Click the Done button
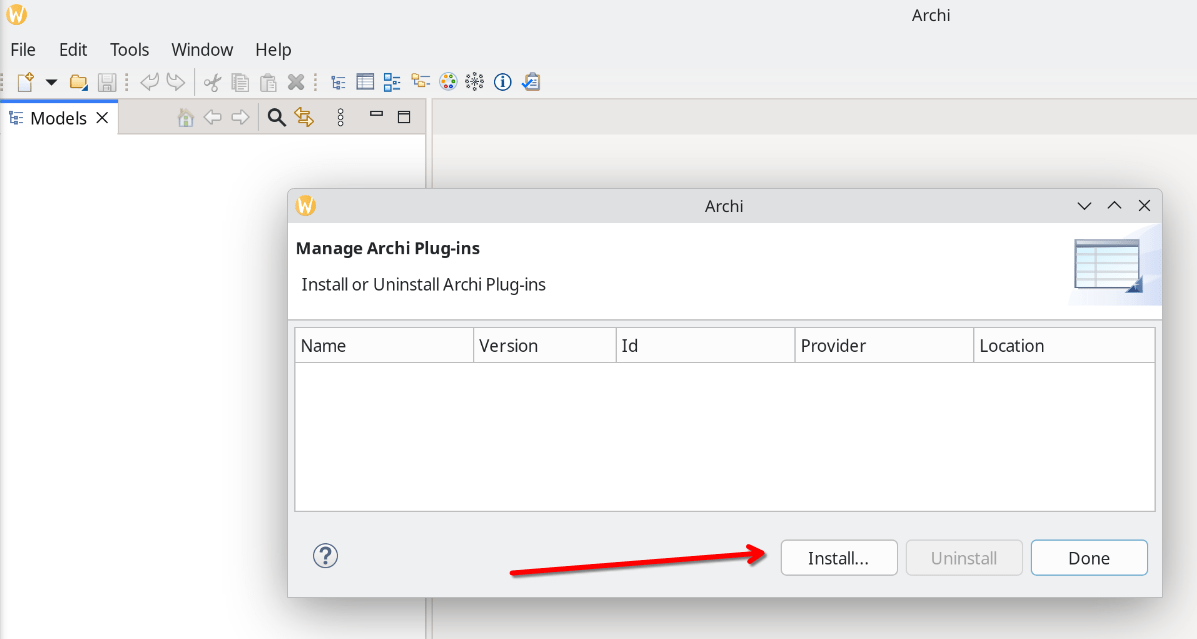 click(1089, 558)
